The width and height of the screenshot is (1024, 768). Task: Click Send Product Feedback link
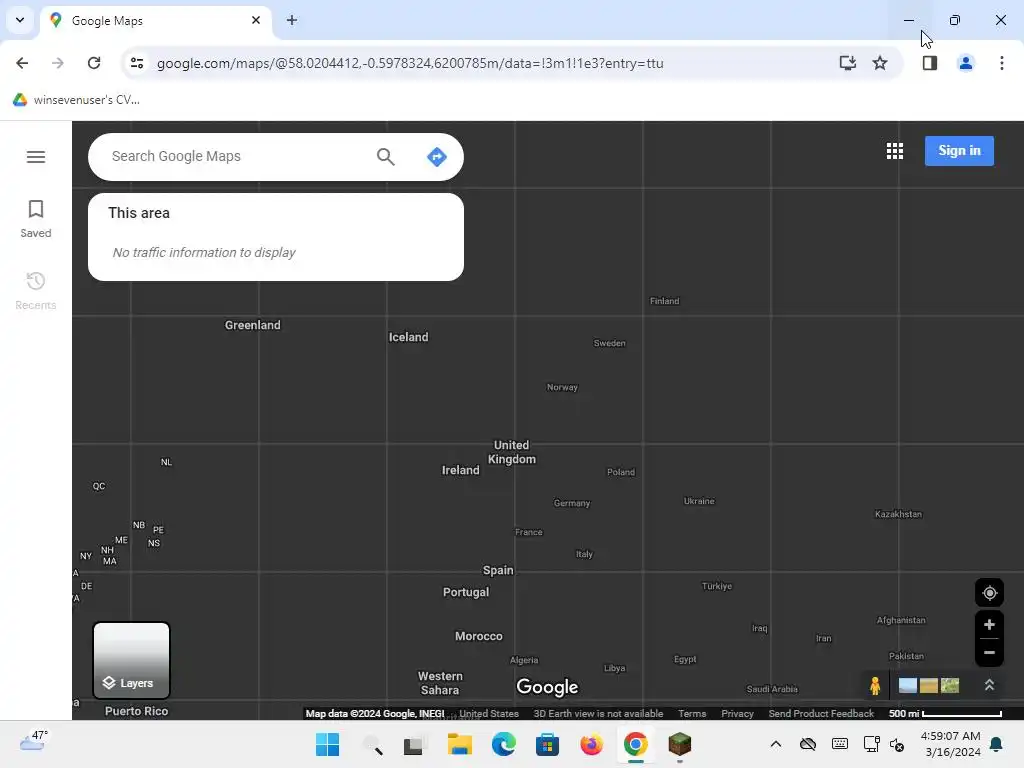point(821,714)
